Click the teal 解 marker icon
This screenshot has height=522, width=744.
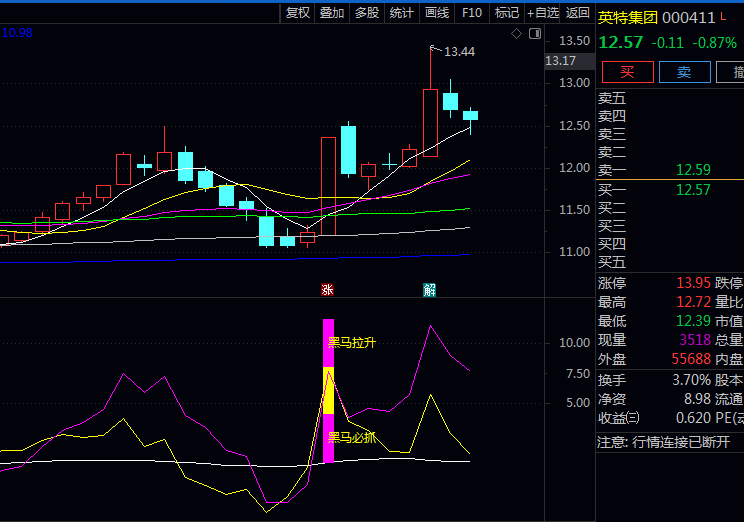coord(429,290)
